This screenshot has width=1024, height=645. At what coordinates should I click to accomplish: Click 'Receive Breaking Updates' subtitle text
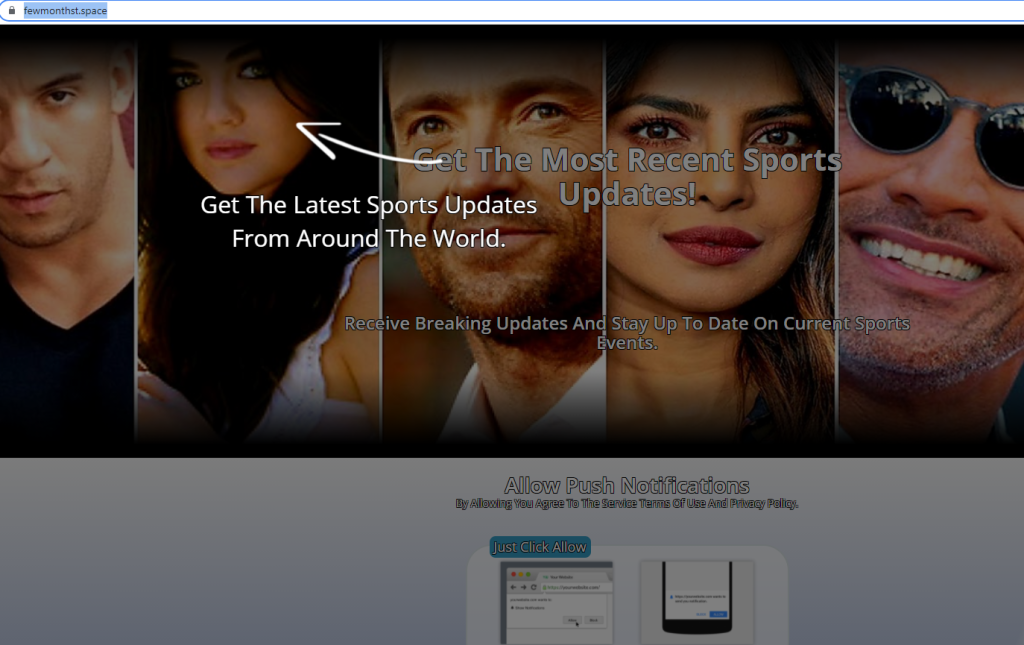coord(627,333)
